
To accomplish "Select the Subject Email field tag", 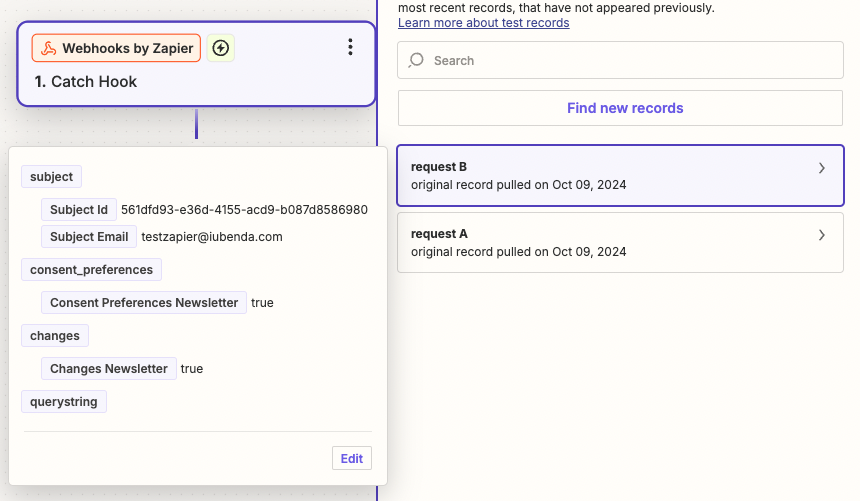I will tap(89, 237).
